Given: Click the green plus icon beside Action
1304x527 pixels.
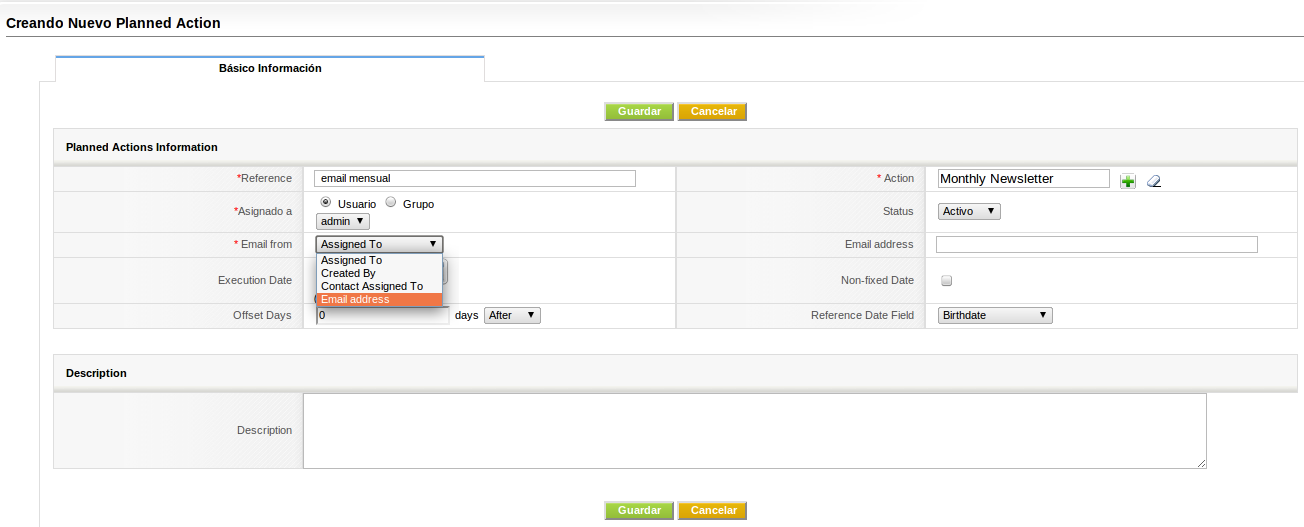Looking at the screenshot, I should pyautogui.click(x=1128, y=181).
